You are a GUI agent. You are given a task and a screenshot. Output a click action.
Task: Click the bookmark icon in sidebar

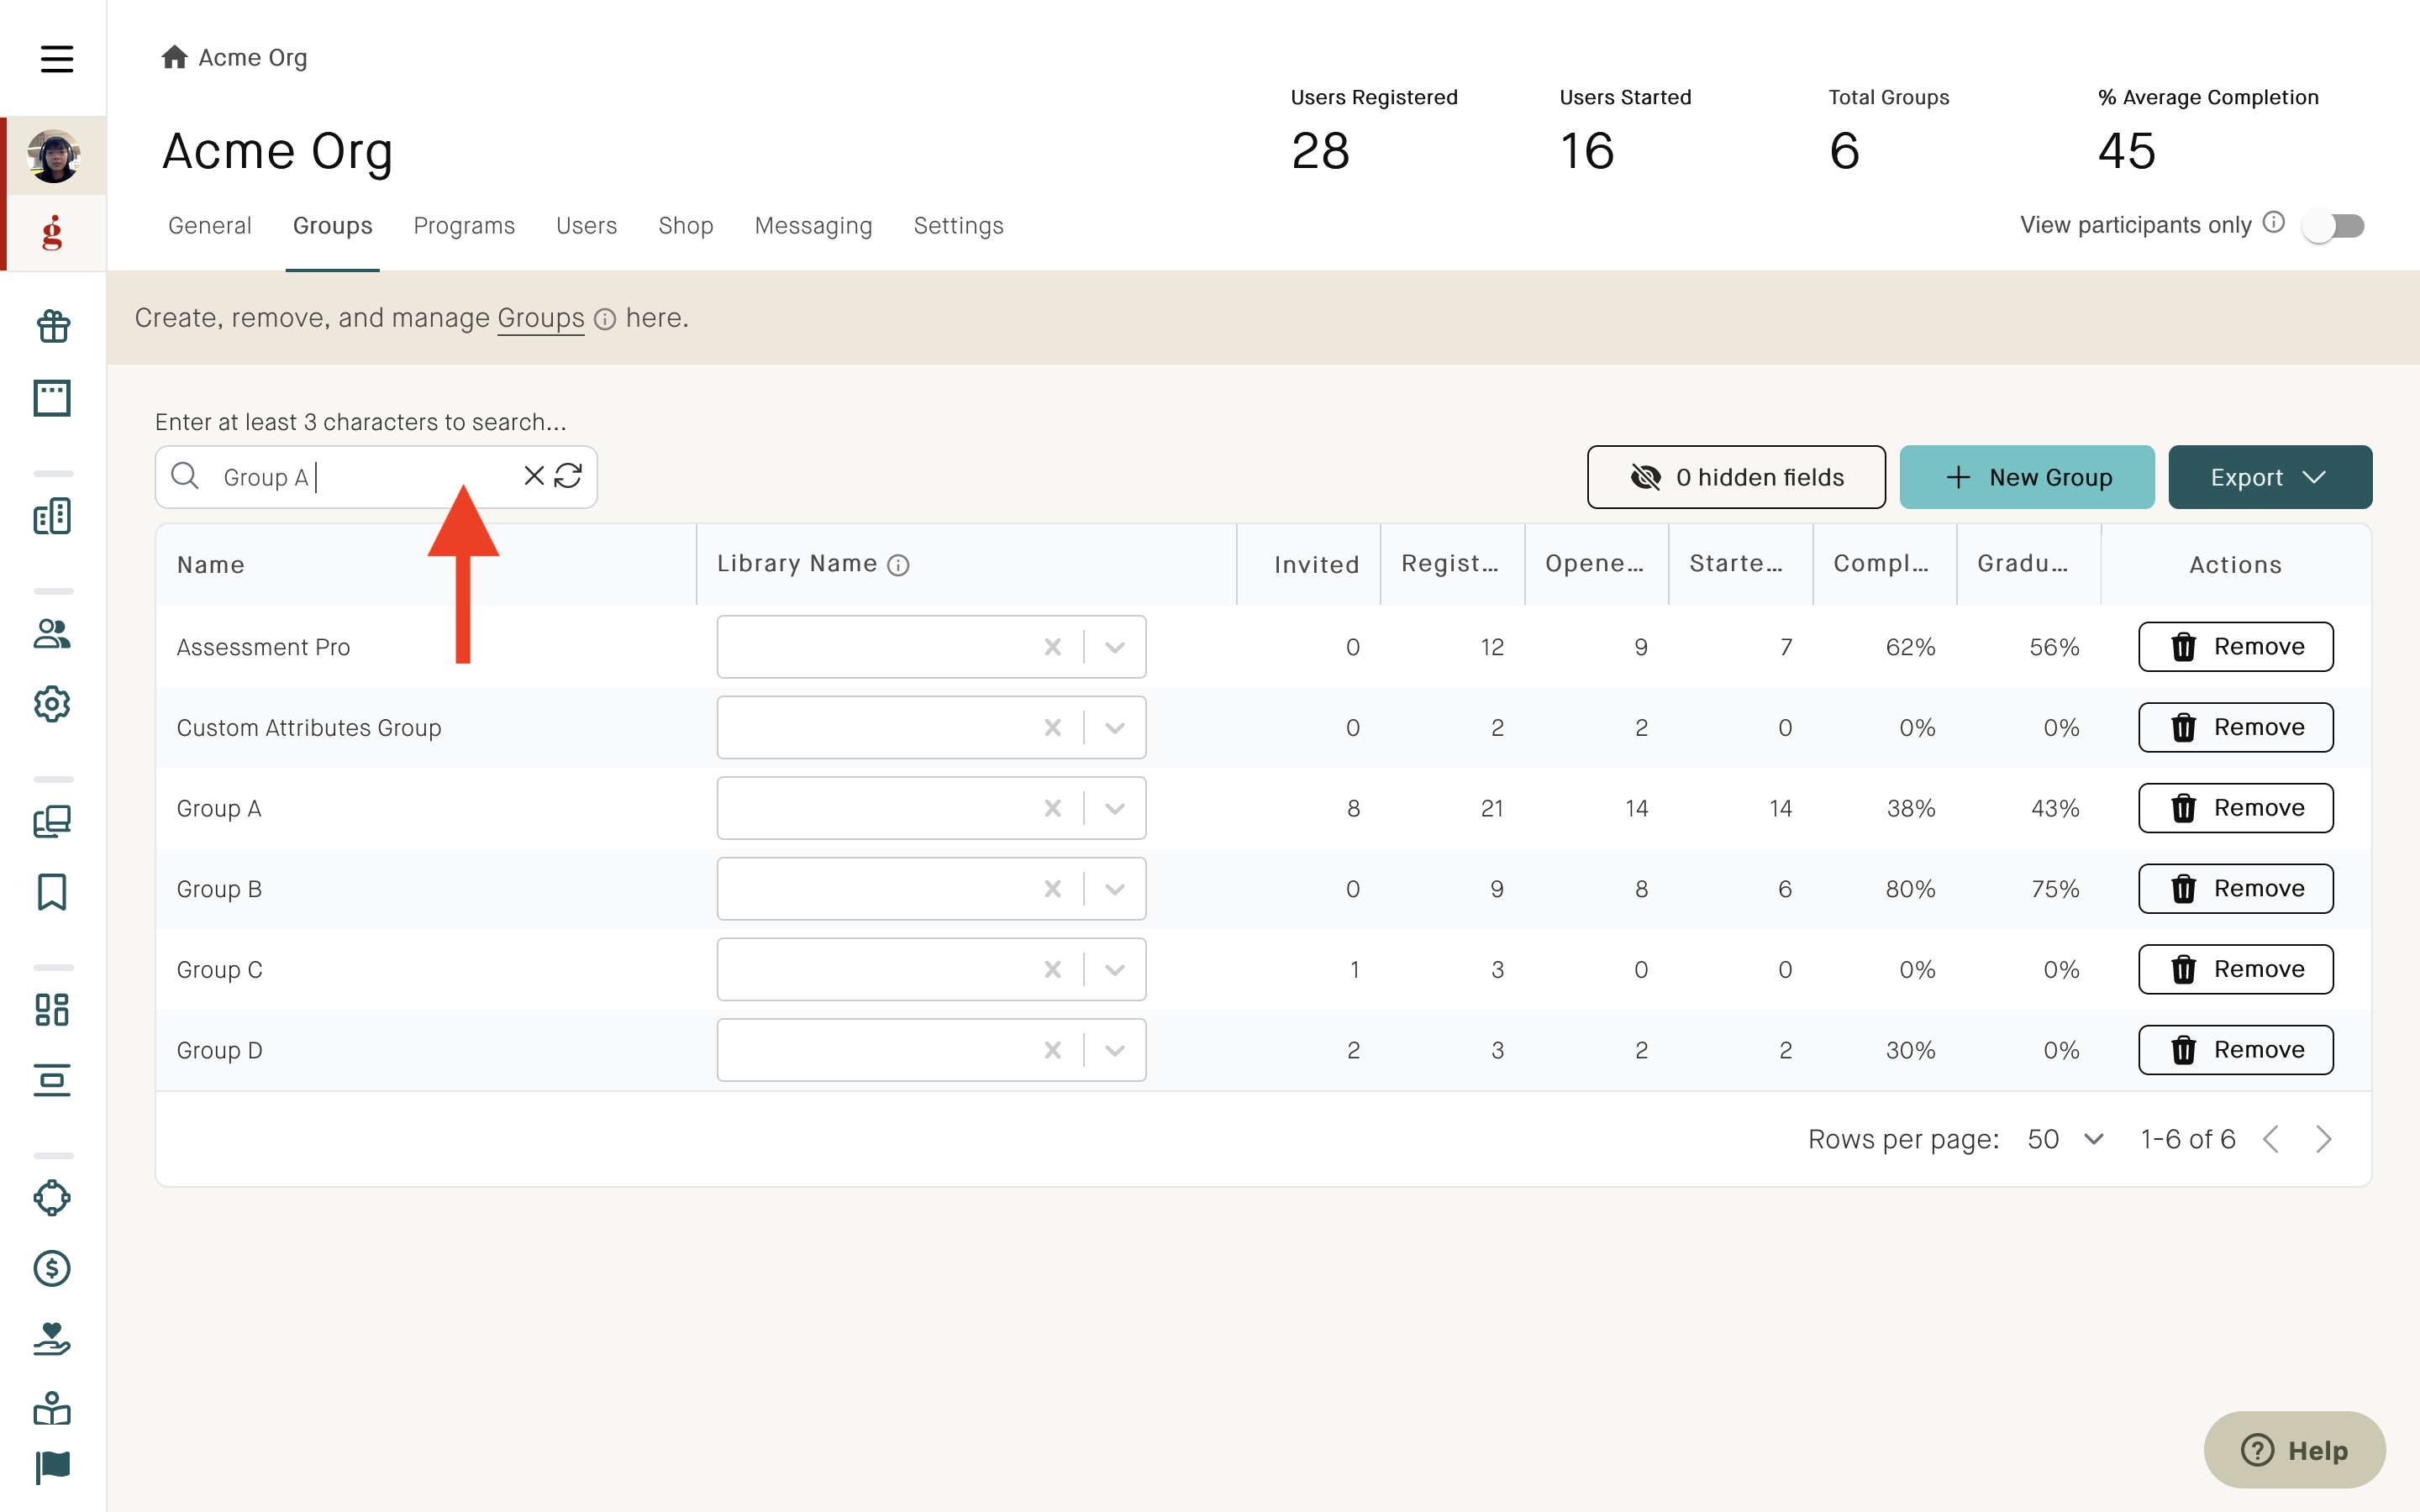pyautogui.click(x=52, y=891)
